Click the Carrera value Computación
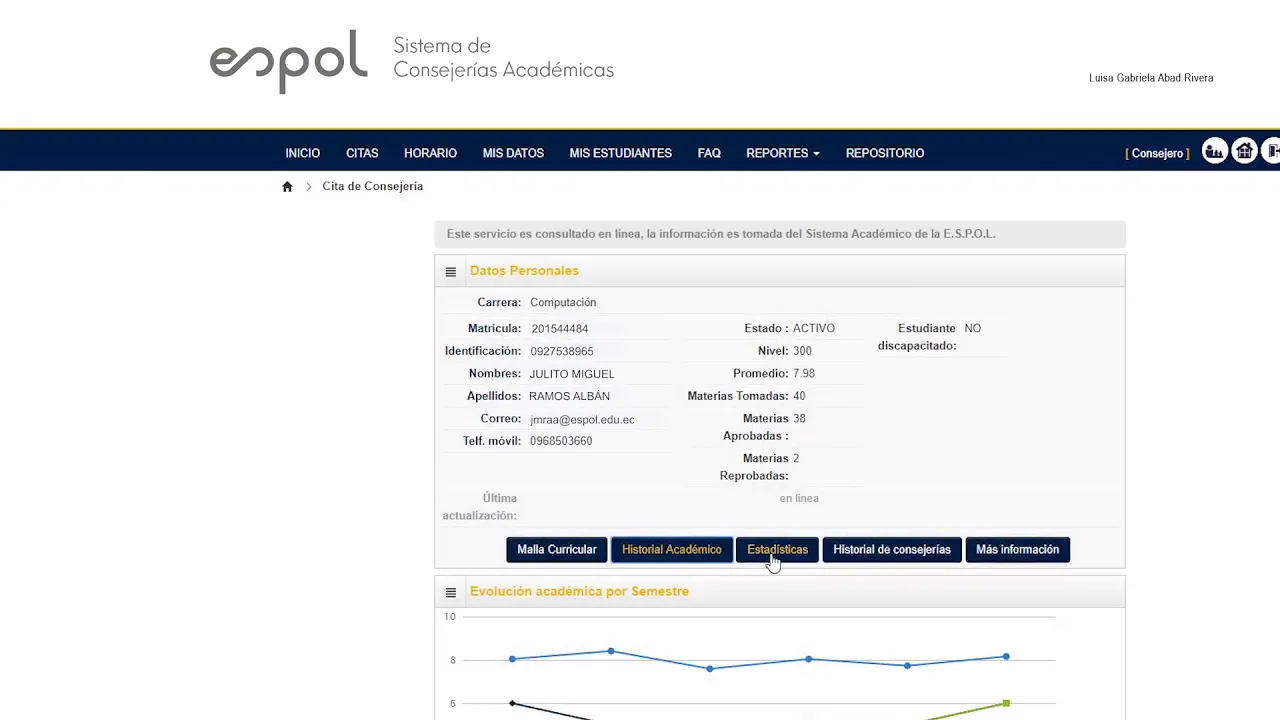The image size is (1280, 720). click(x=563, y=302)
